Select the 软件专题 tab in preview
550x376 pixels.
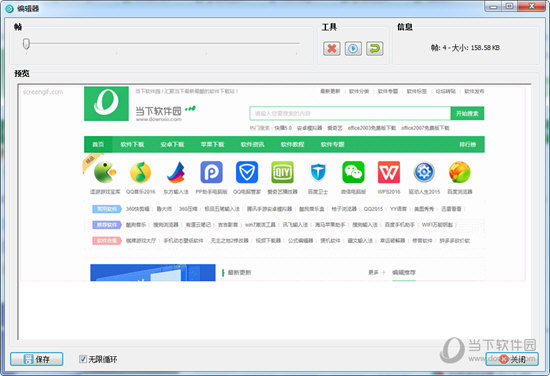(332, 144)
